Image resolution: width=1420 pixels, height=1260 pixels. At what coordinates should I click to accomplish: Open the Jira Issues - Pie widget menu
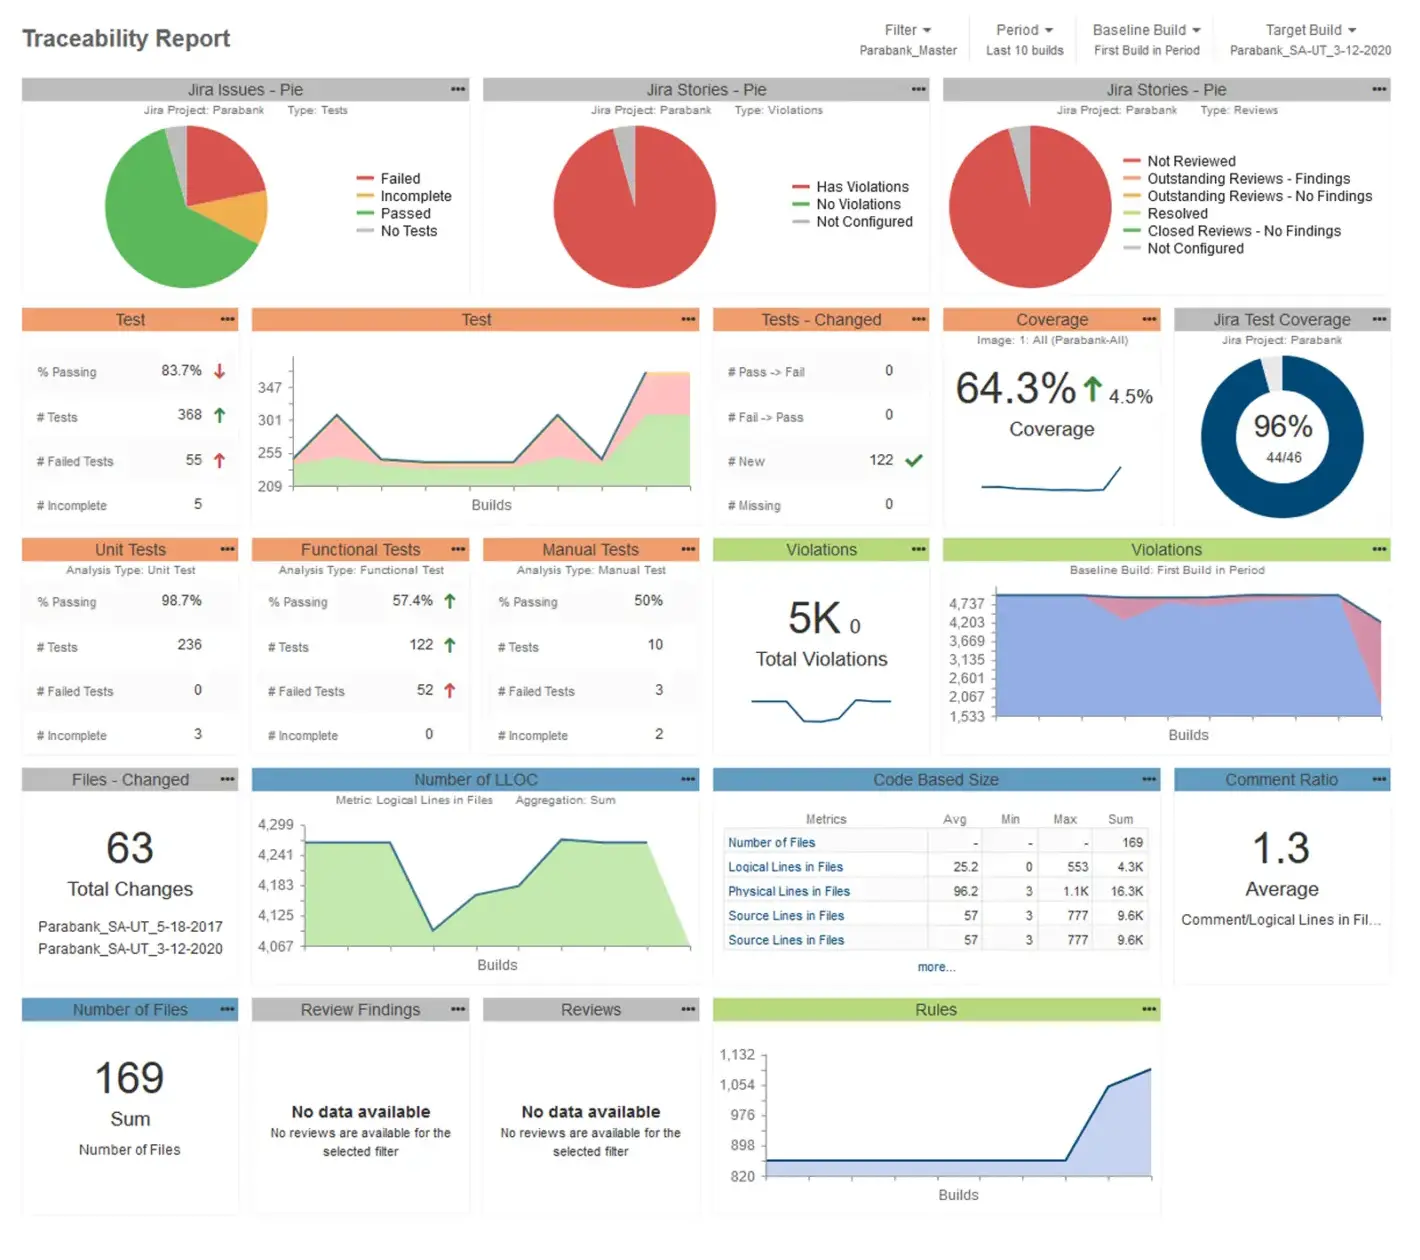coord(458,90)
